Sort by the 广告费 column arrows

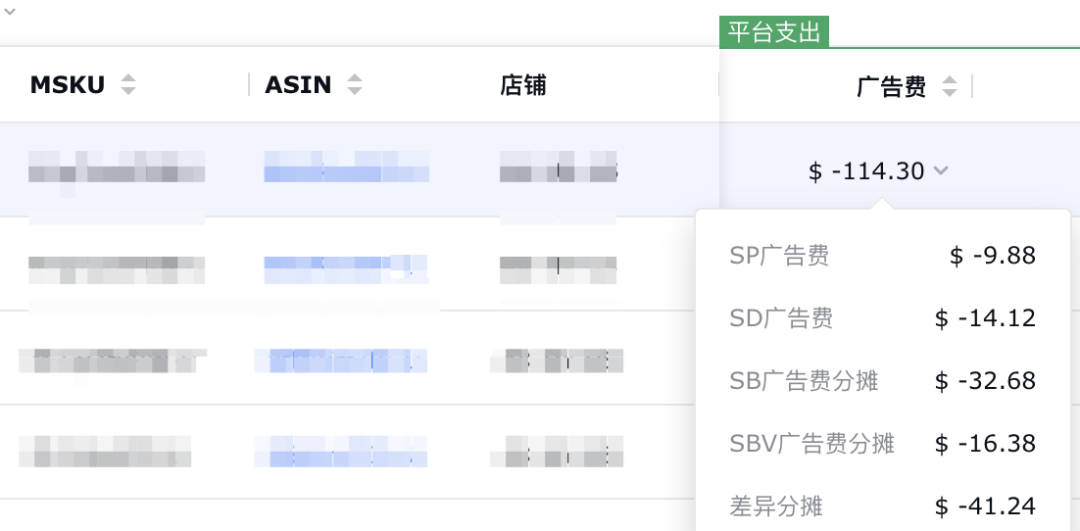point(950,86)
